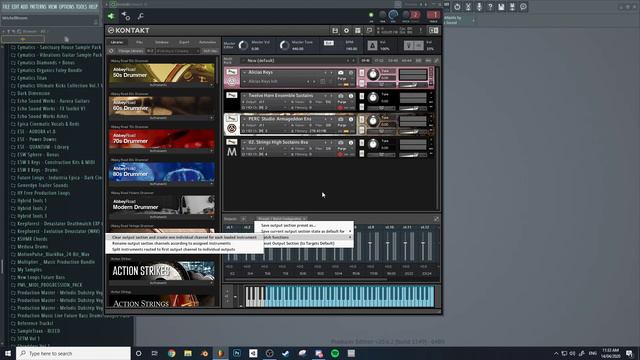Expand the Alicias Keys instrument header arrow
This screenshot has width=640, height=360.
(x=244, y=73)
